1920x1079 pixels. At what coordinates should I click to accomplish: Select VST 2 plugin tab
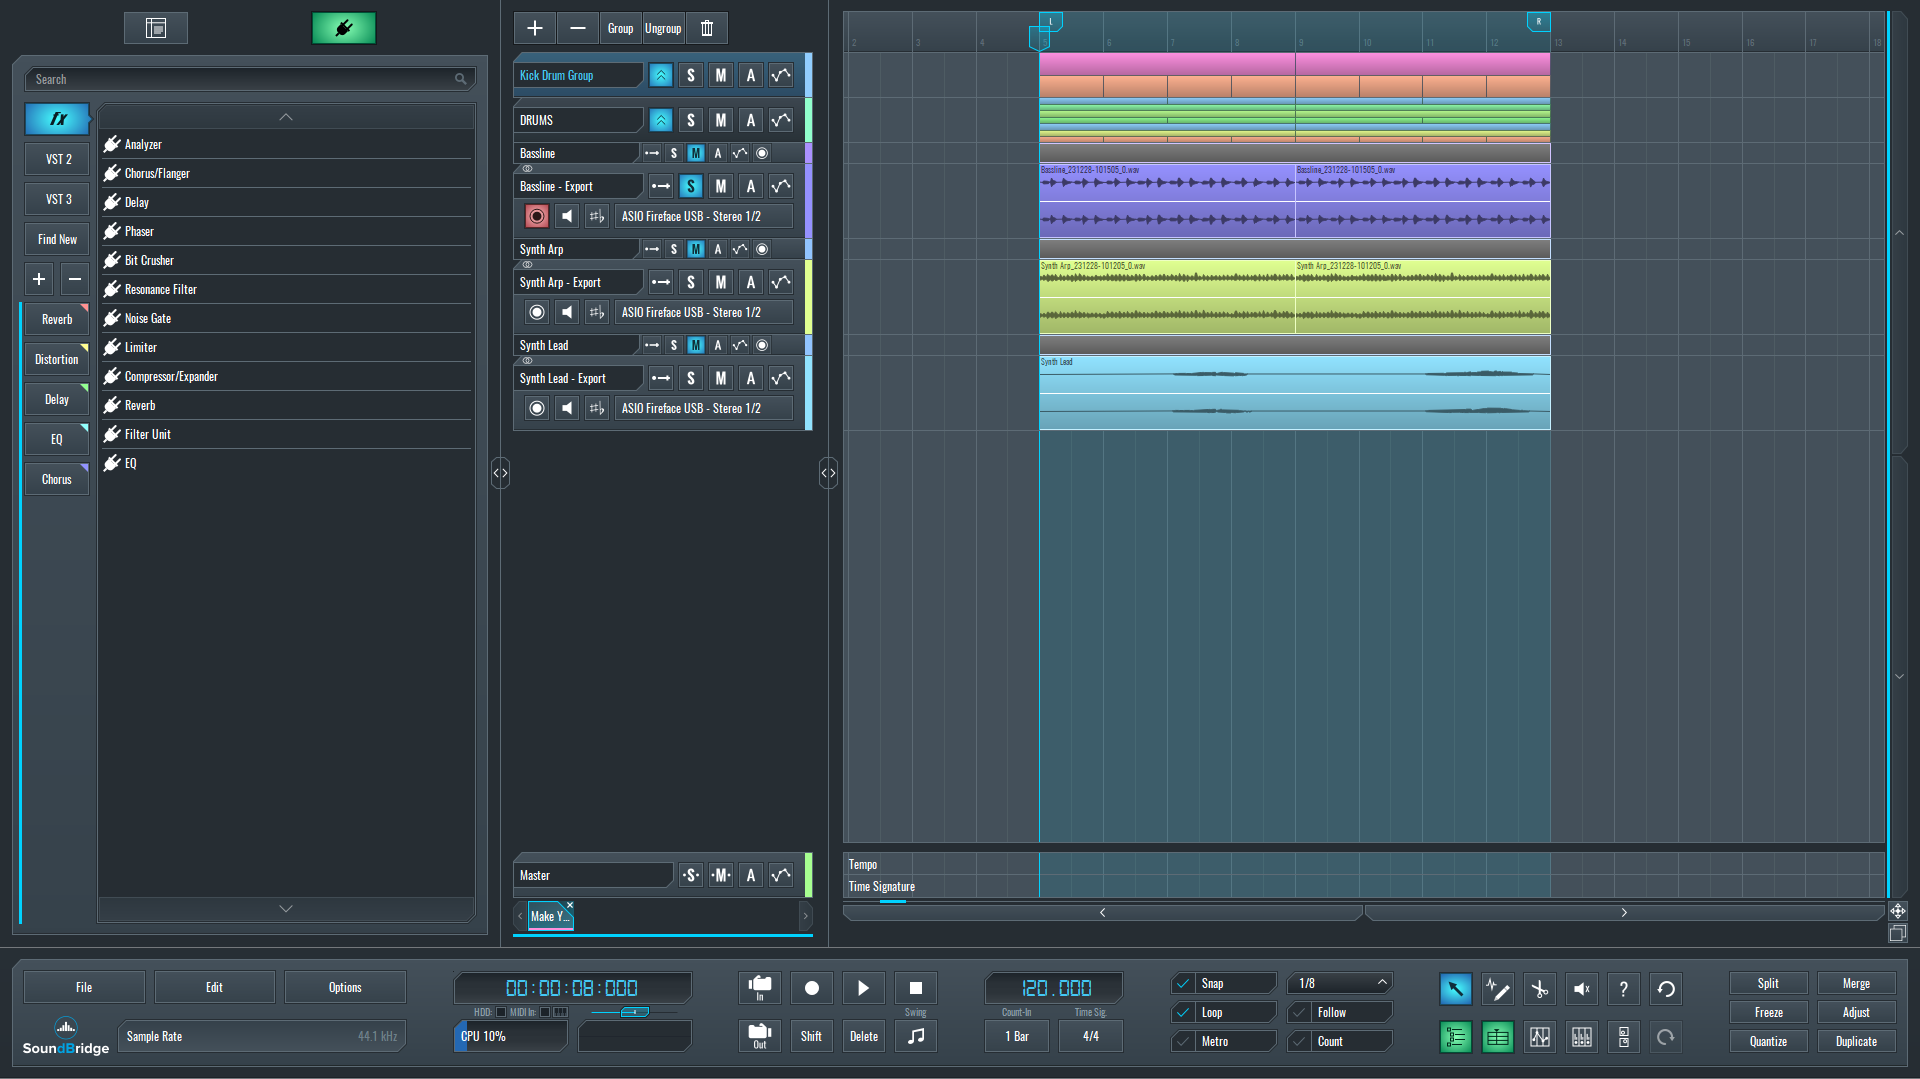tap(57, 159)
